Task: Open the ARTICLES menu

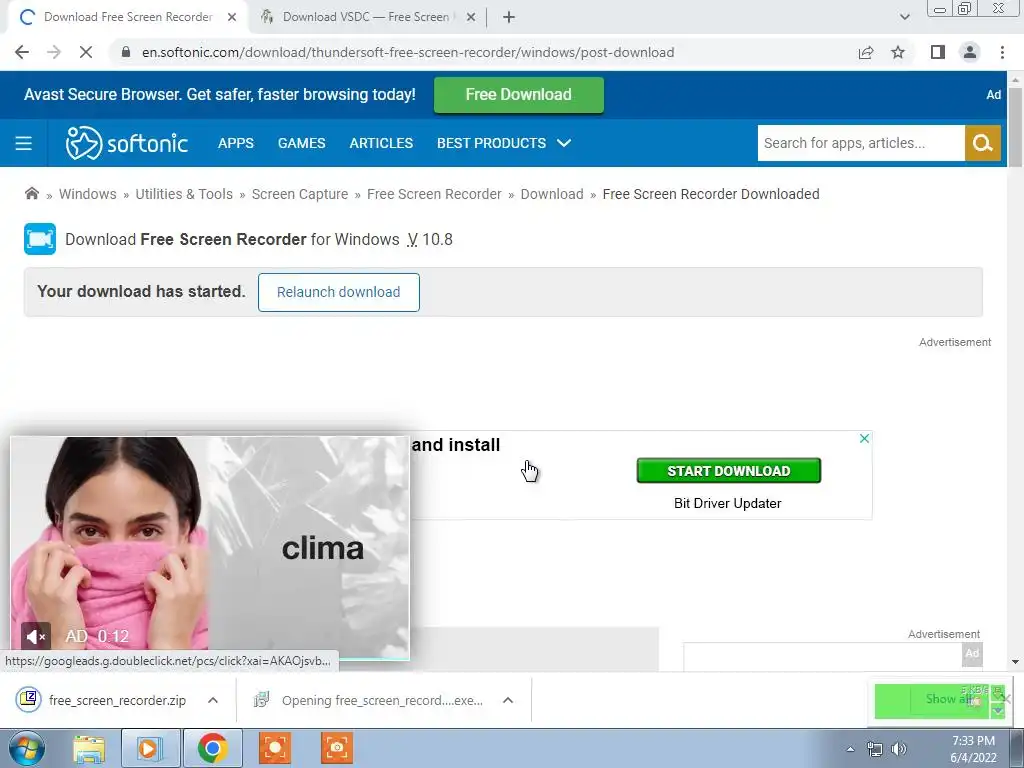Action: tap(381, 143)
